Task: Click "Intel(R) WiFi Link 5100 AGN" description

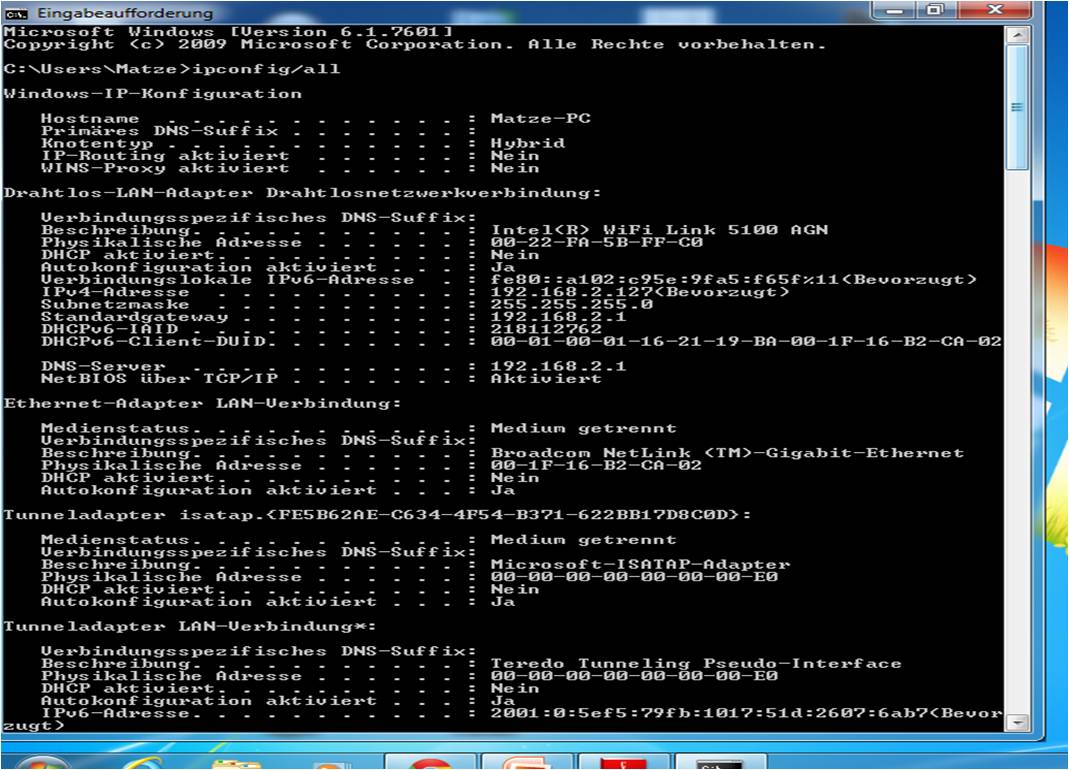Action: pos(659,230)
